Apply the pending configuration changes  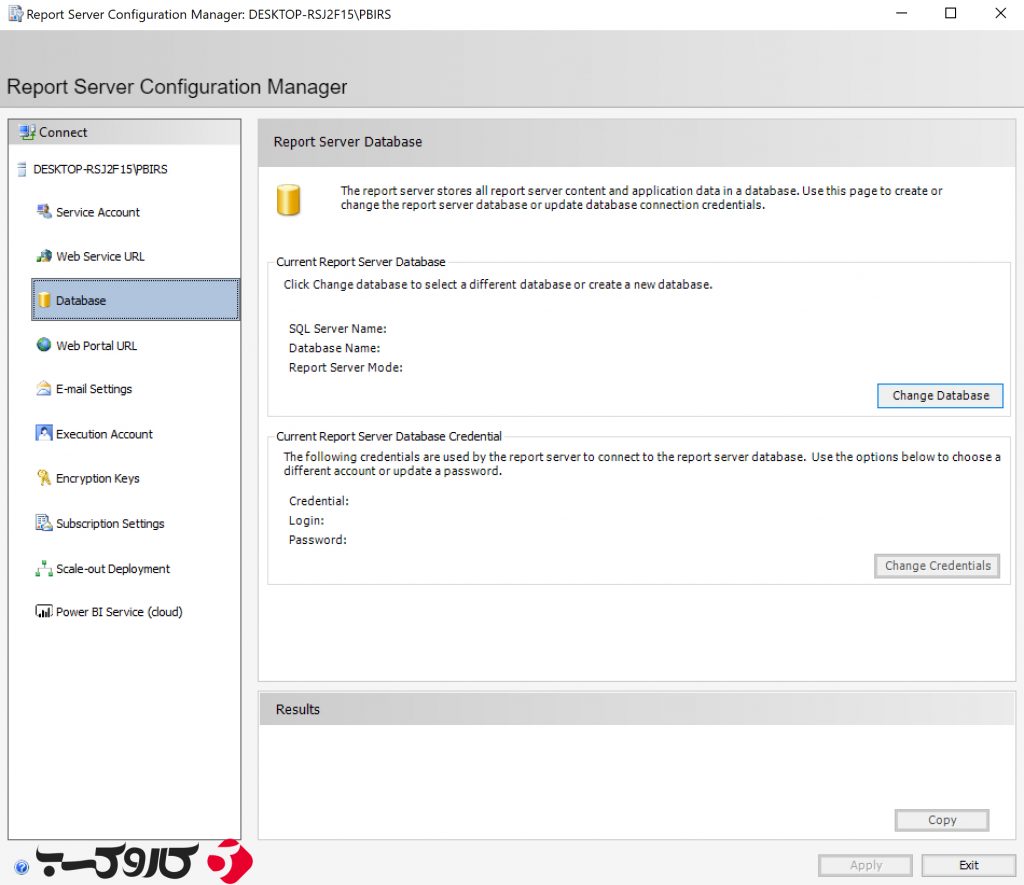point(864,865)
